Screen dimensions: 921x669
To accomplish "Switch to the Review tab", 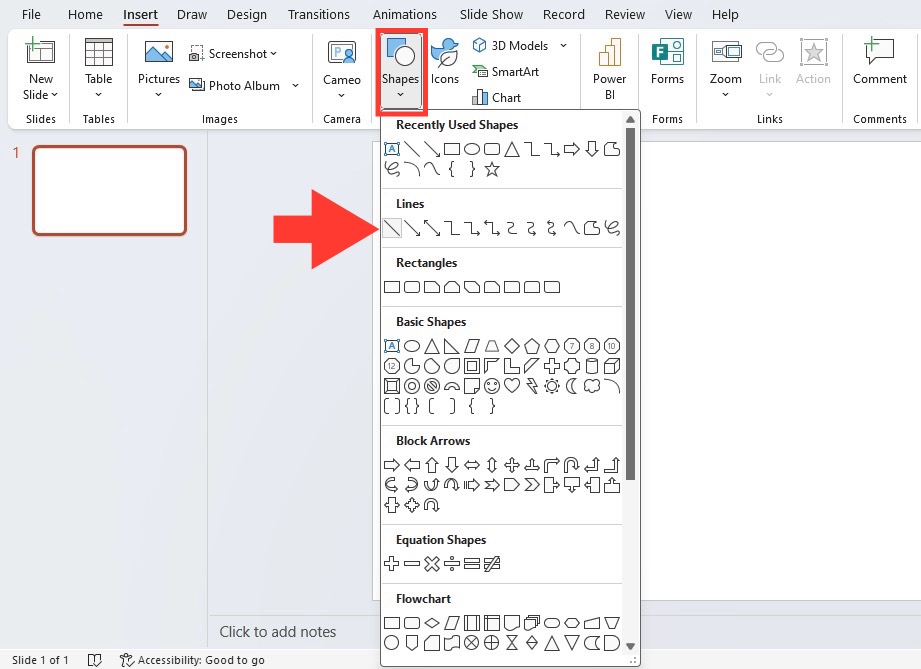I will (x=624, y=15).
